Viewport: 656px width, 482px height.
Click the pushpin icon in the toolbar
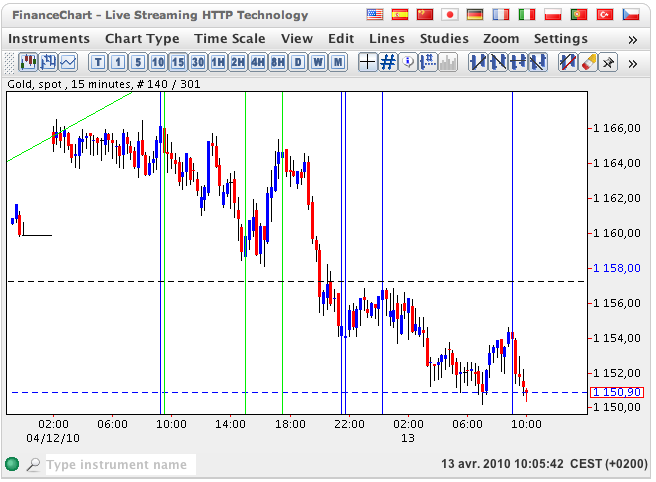click(x=607, y=62)
